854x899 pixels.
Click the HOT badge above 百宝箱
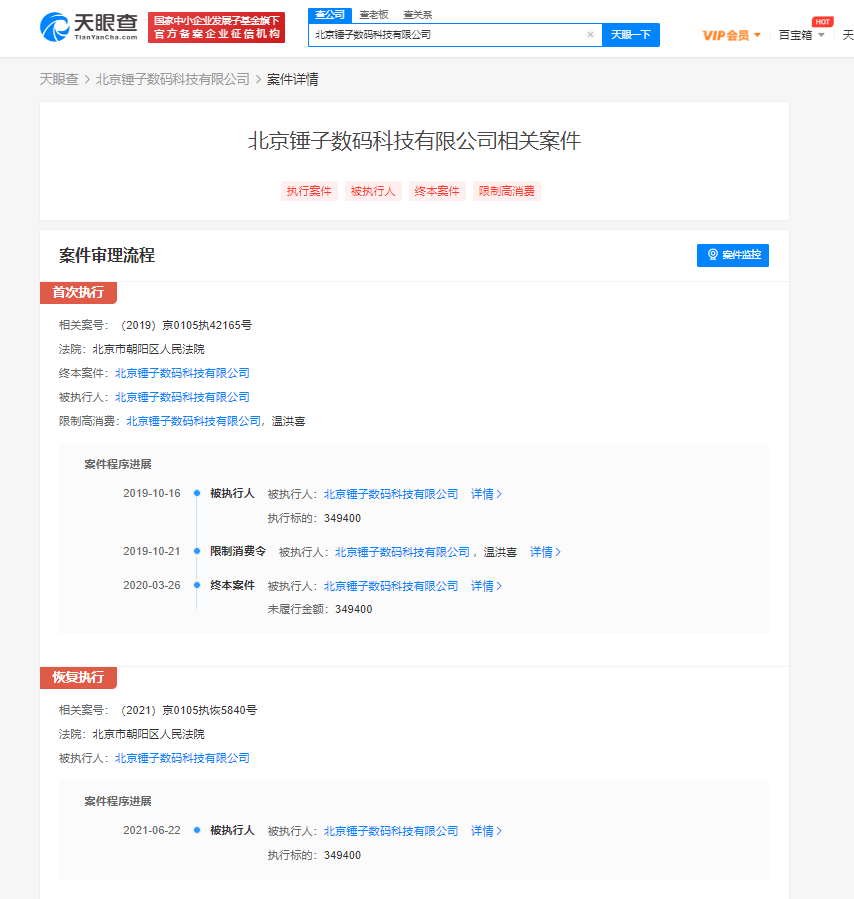coord(822,20)
